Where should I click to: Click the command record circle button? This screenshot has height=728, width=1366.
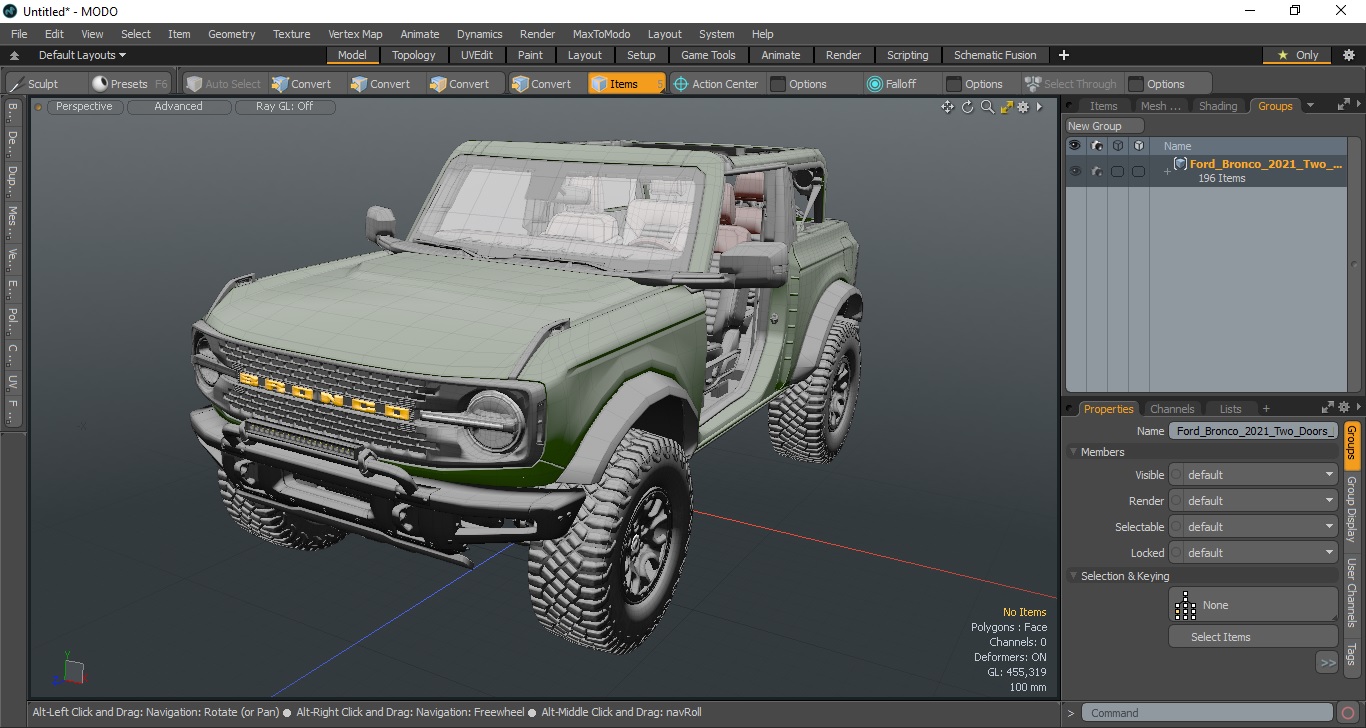[x=1348, y=713]
